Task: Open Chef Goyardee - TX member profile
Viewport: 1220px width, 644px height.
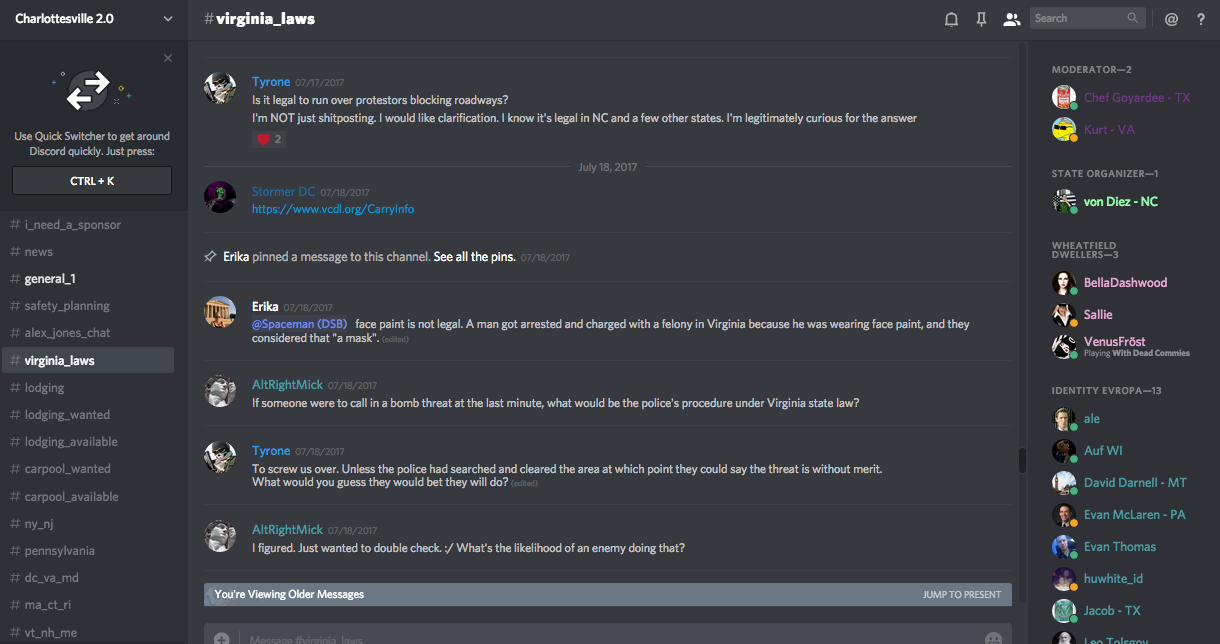Action: pos(1137,98)
